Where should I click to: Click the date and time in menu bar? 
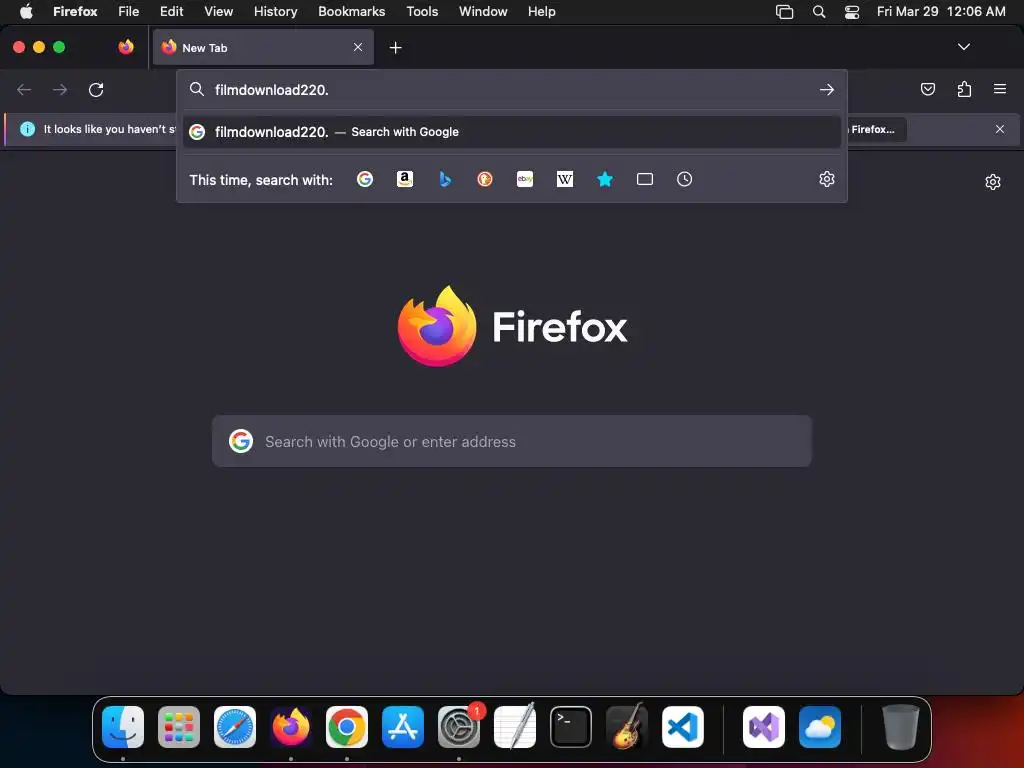(940, 12)
